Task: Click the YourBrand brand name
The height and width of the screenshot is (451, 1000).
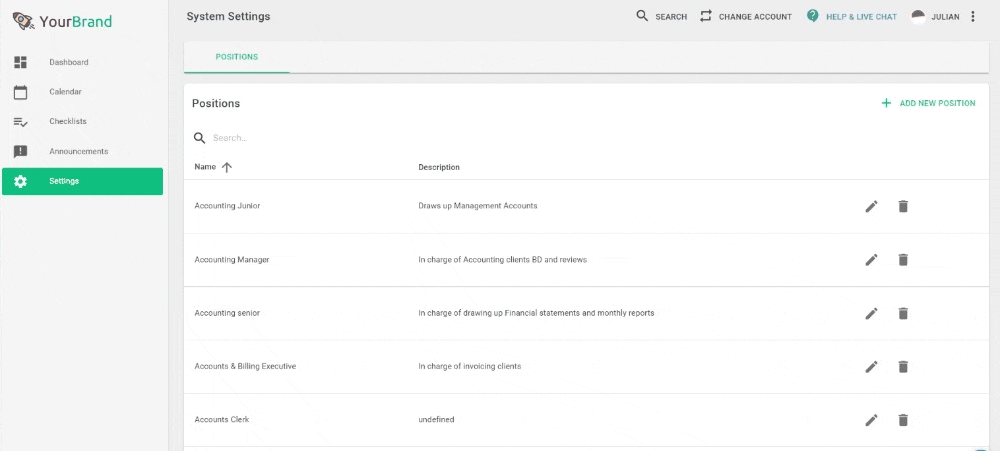Action: (x=75, y=22)
